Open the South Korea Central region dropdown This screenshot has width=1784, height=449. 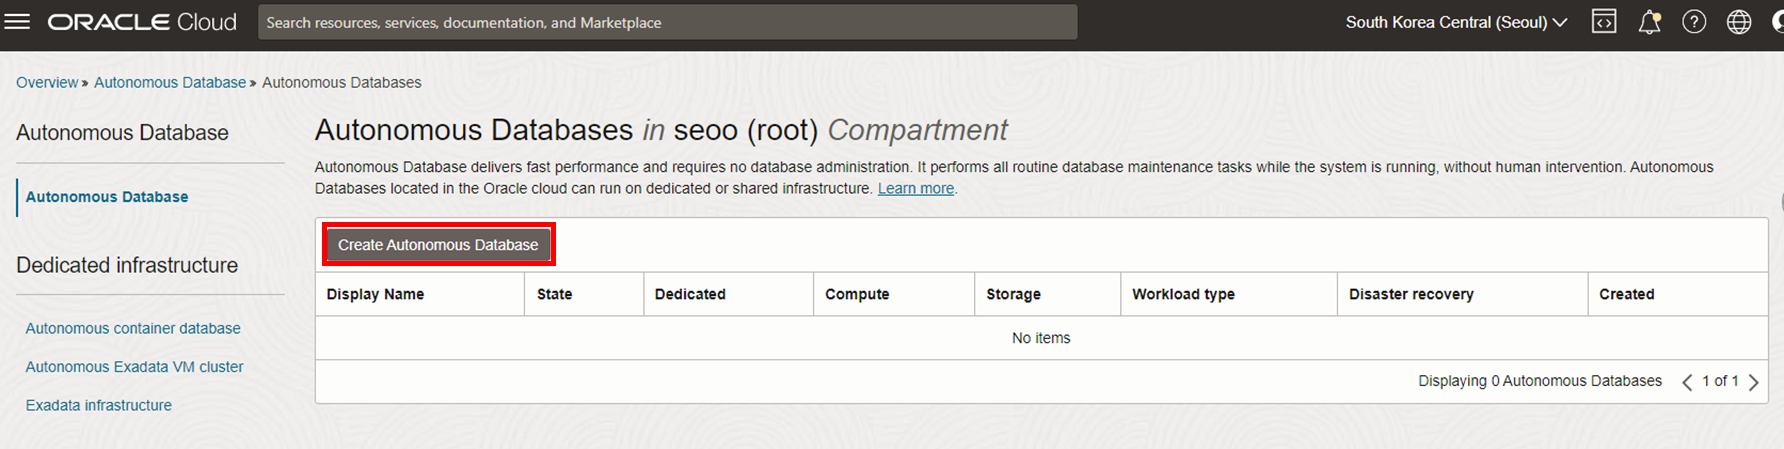[1456, 22]
